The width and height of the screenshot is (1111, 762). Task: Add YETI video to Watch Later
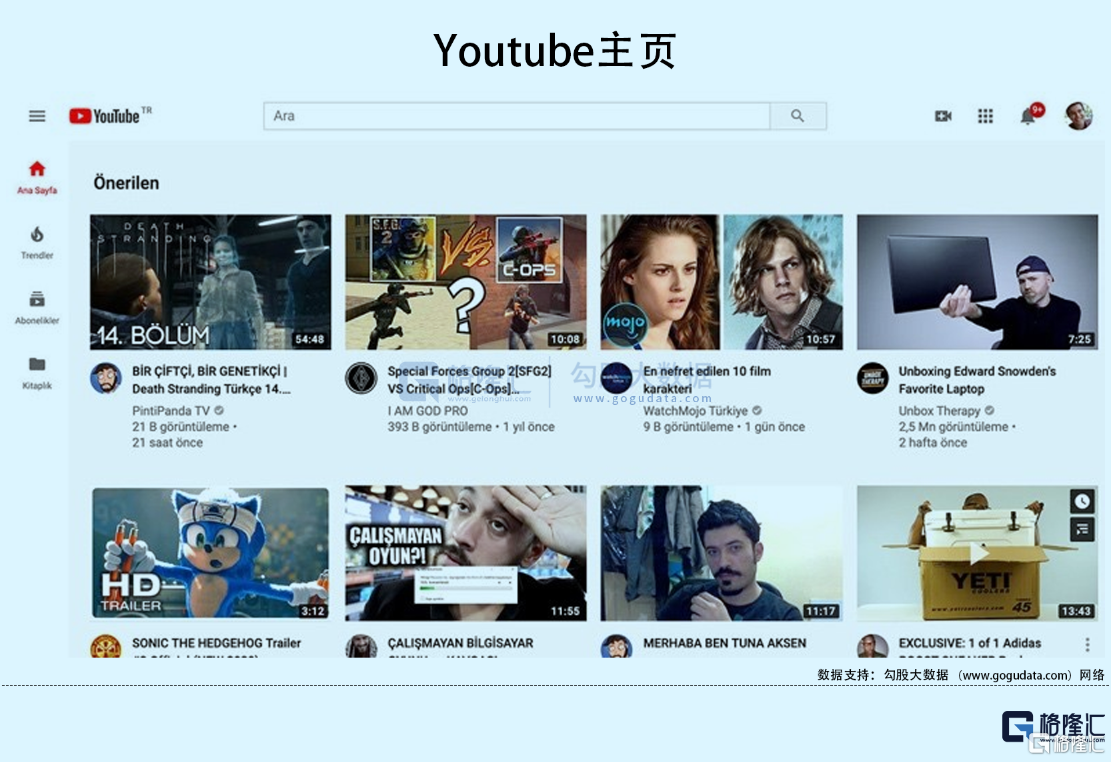tap(1082, 502)
